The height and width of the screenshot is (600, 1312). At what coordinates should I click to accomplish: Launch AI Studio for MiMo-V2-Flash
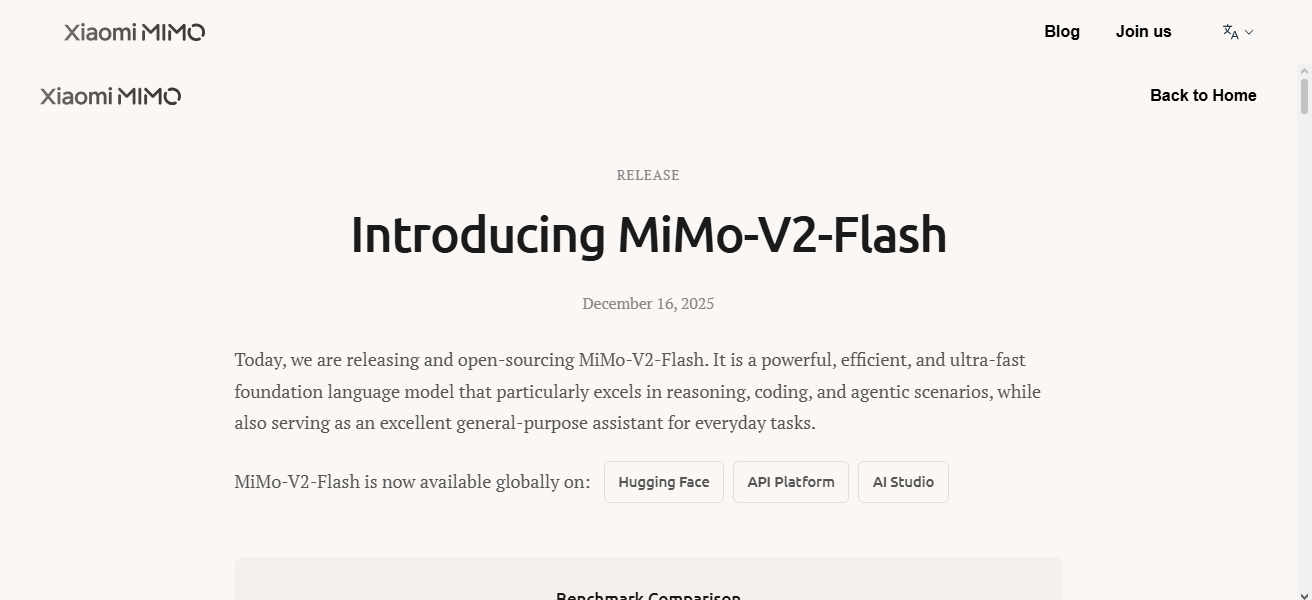coord(902,481)
